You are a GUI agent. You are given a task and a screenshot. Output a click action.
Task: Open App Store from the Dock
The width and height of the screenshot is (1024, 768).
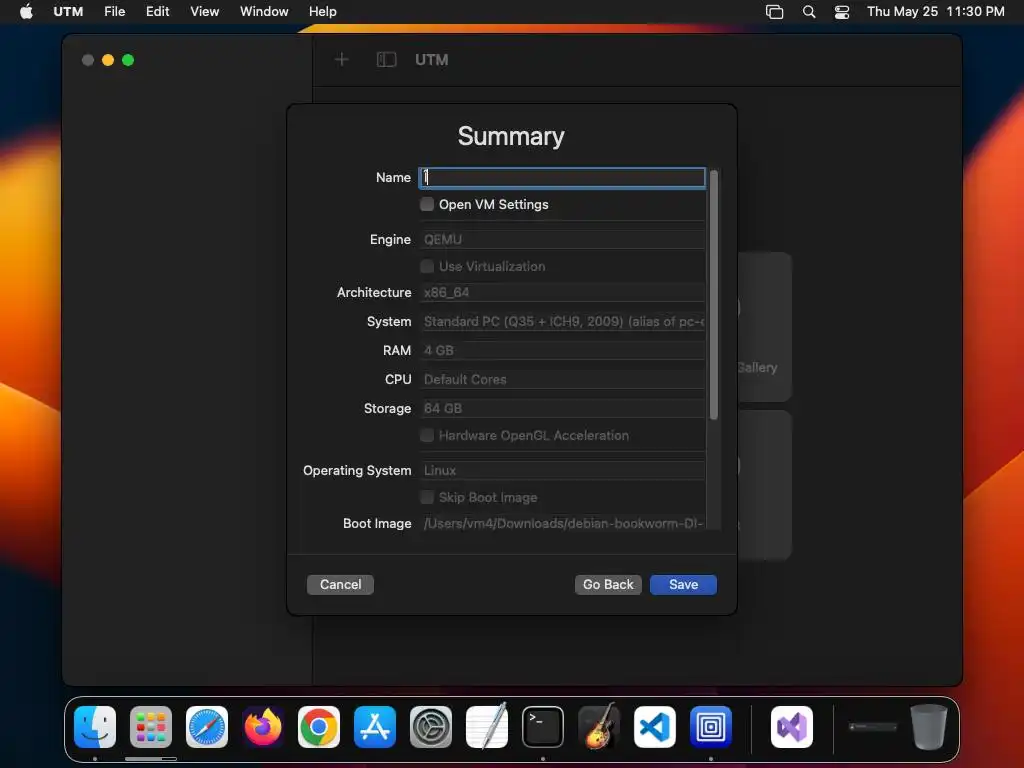(375, 727)
